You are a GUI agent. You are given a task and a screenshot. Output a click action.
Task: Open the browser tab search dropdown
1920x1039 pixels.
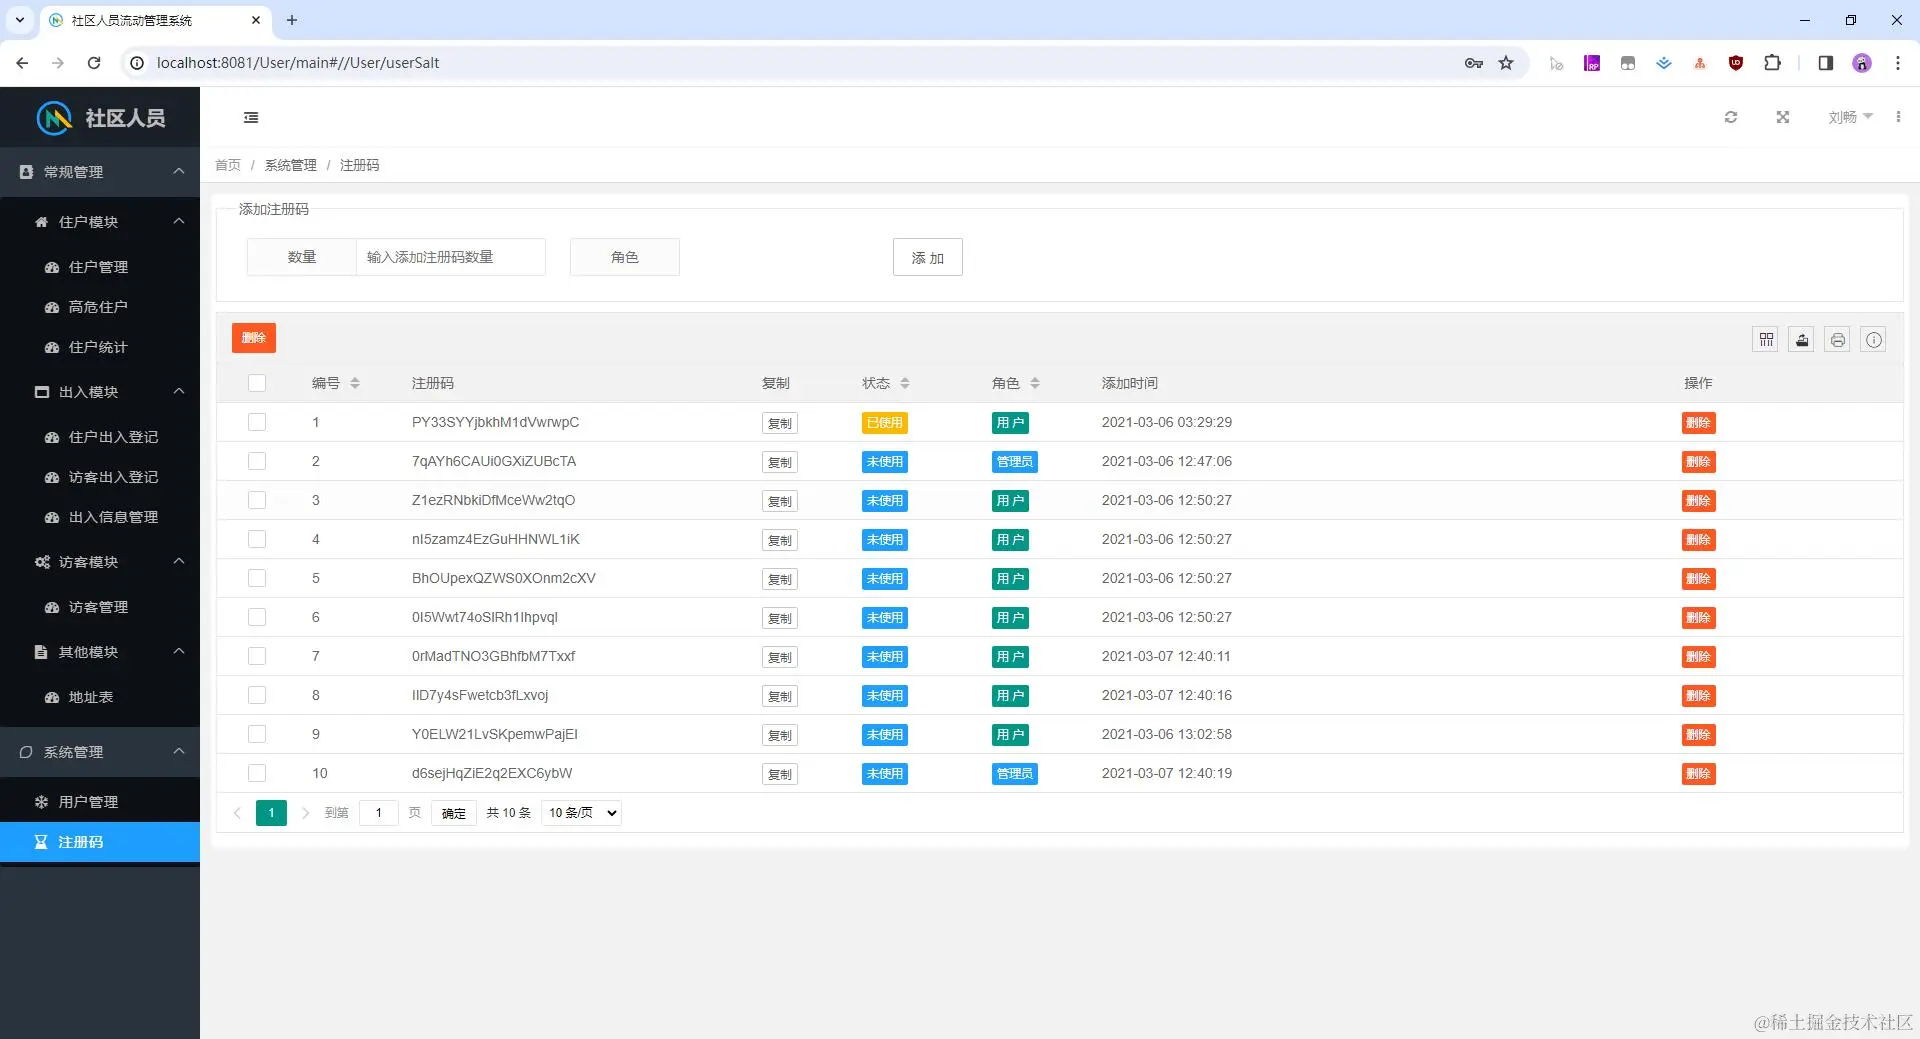[19, 20]
